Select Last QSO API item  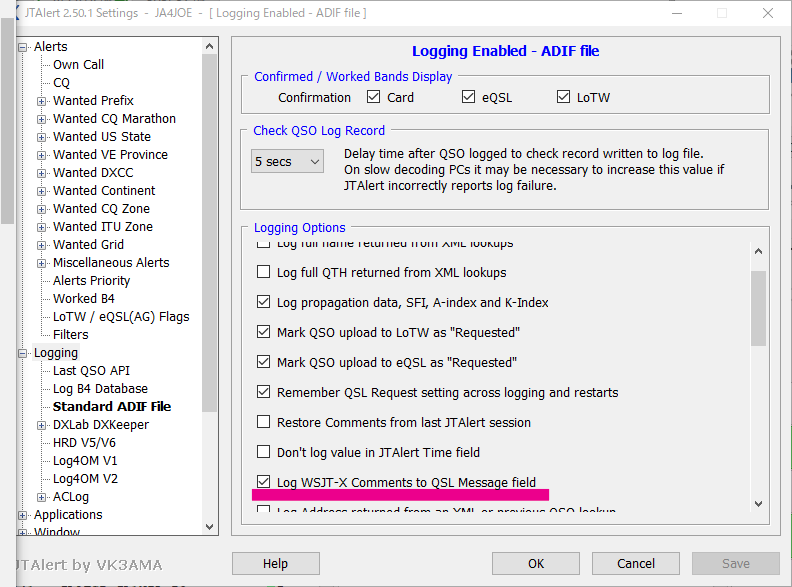coord(91,371)
